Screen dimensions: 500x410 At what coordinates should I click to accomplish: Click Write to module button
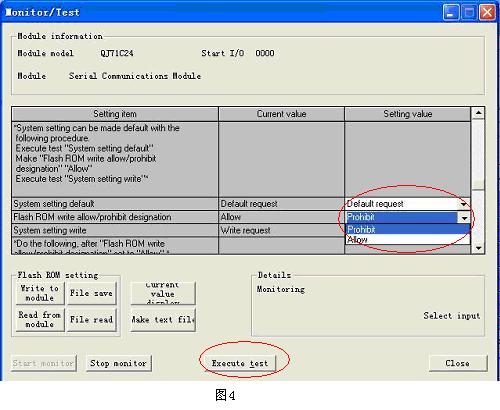[40, 293]
